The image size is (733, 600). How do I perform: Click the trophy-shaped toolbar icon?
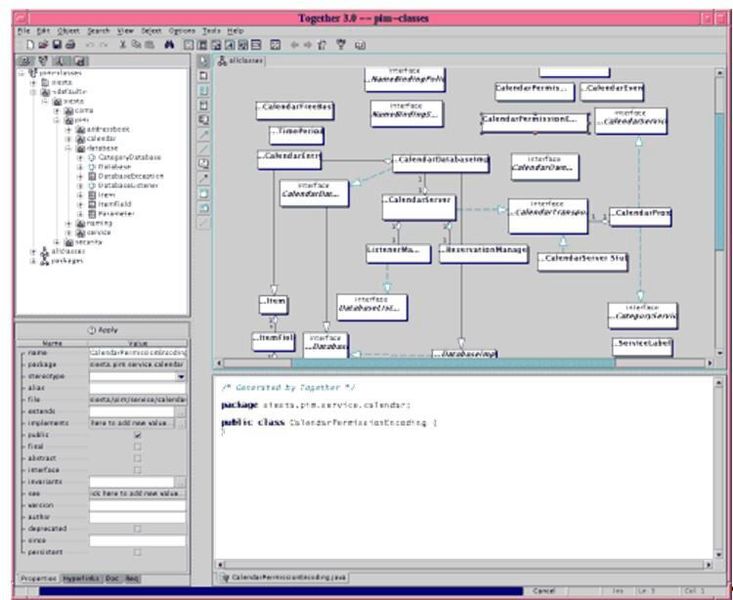[341, 45]
